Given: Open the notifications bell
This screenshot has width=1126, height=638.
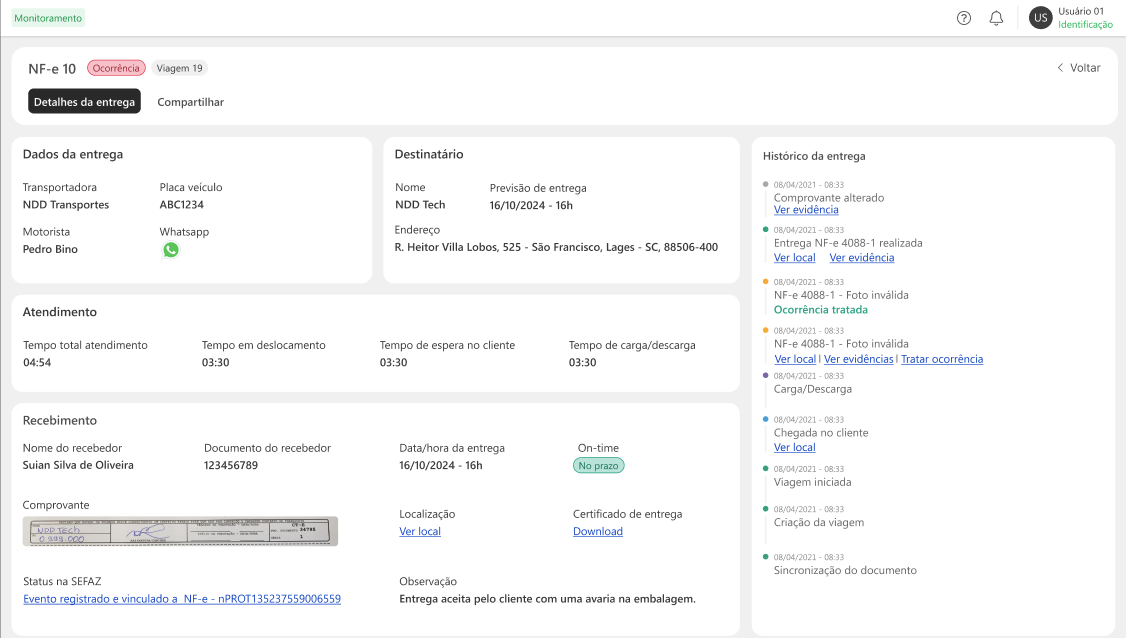Looking at the screenshot, I should pyautogui.click(x=996, y=18).
